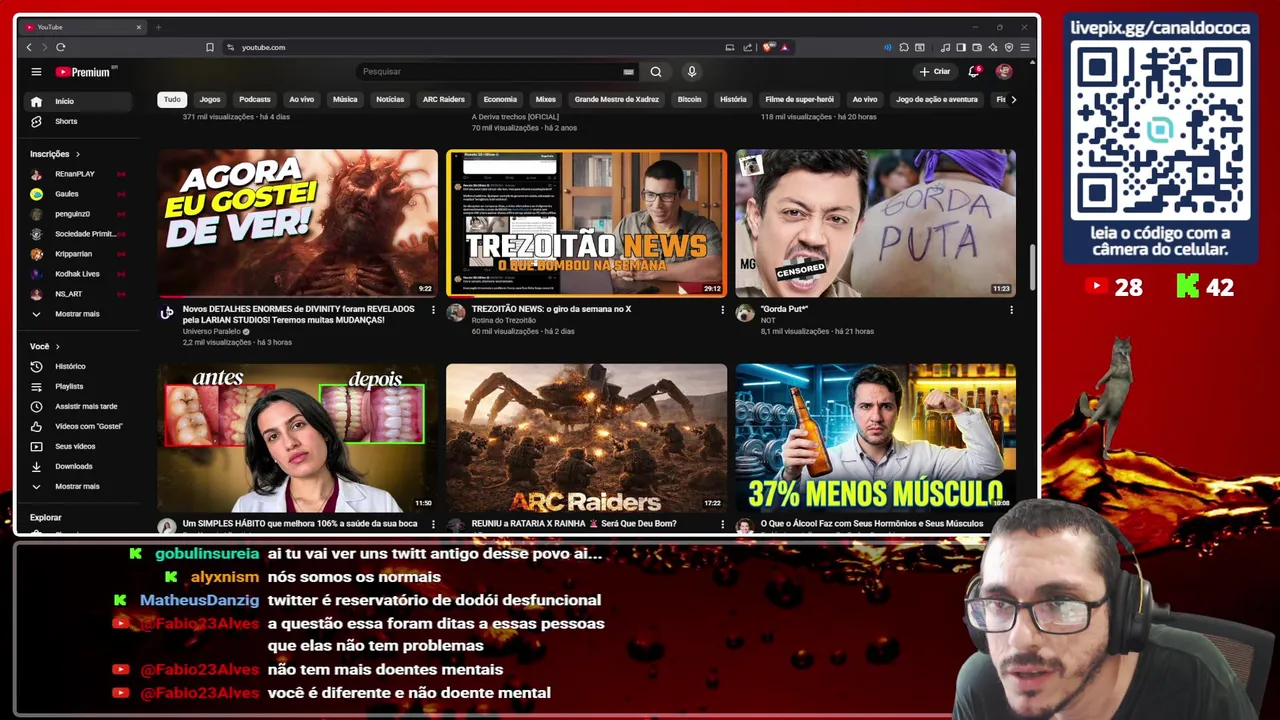Open Vídeos com "Gostei" in sidebar
Screen dimensions: 1280x720
78,426
